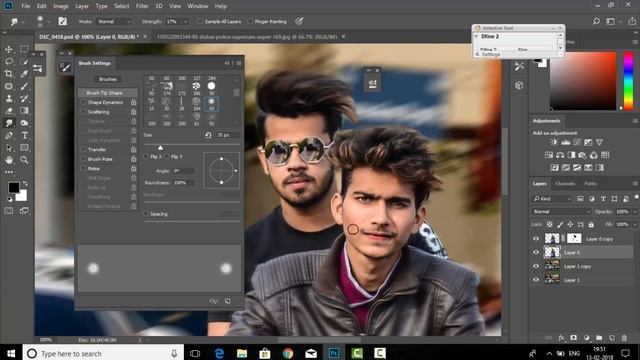Open the Window menu

click(x=198, y=6)
